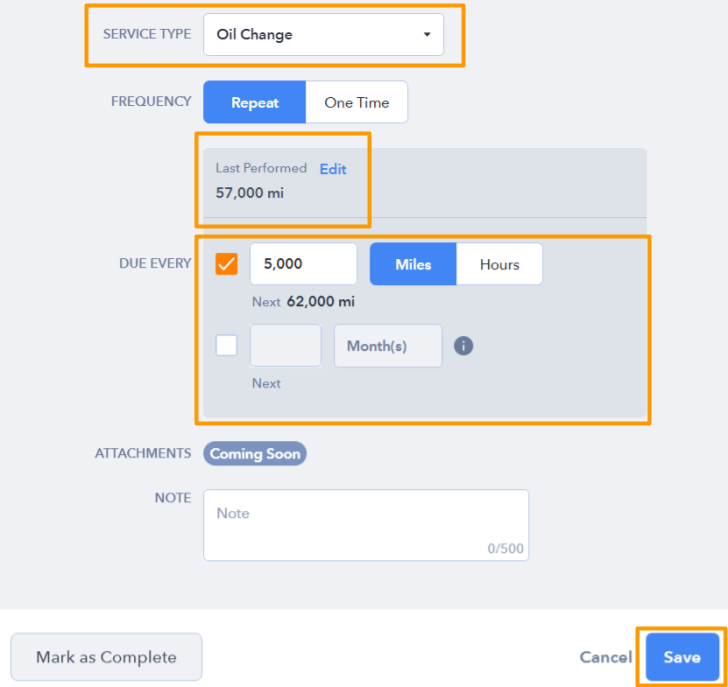The width and height of the screenshot is (728, 687).
Task: Open the Oil Change service type dropdown
Action: [x=324, y=34]
